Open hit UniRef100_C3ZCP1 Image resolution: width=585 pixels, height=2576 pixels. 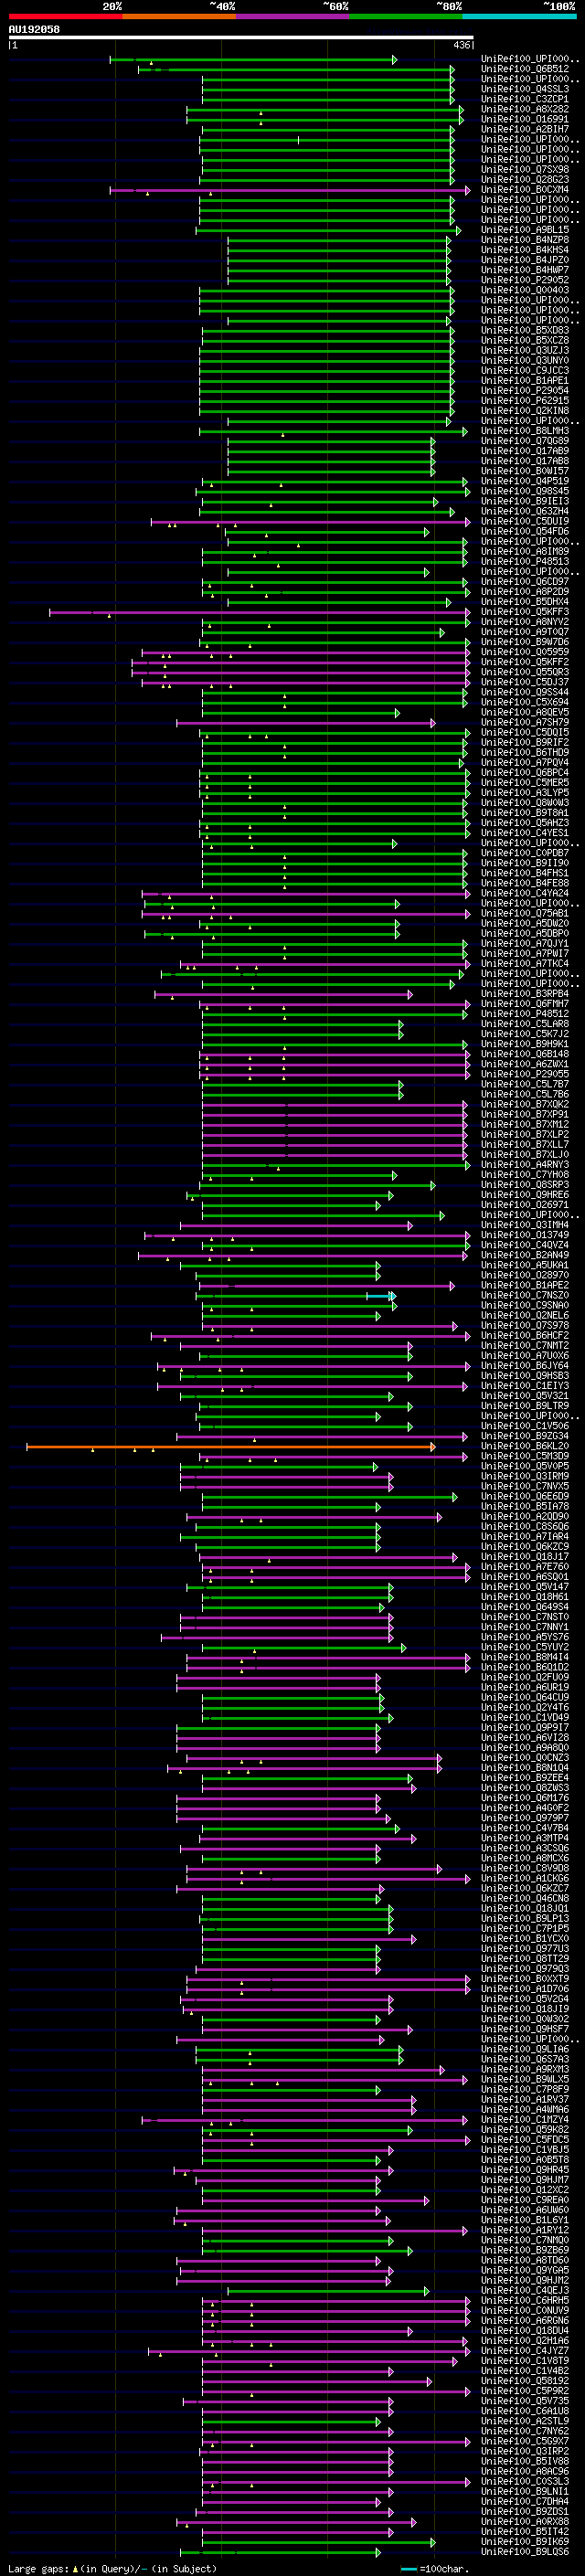click(525, 99)
